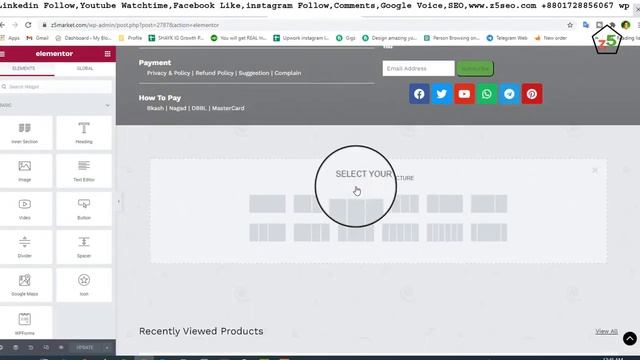640x360 pixels.
Task: Open the Privacy & Policy link
Action: point(168,73)
